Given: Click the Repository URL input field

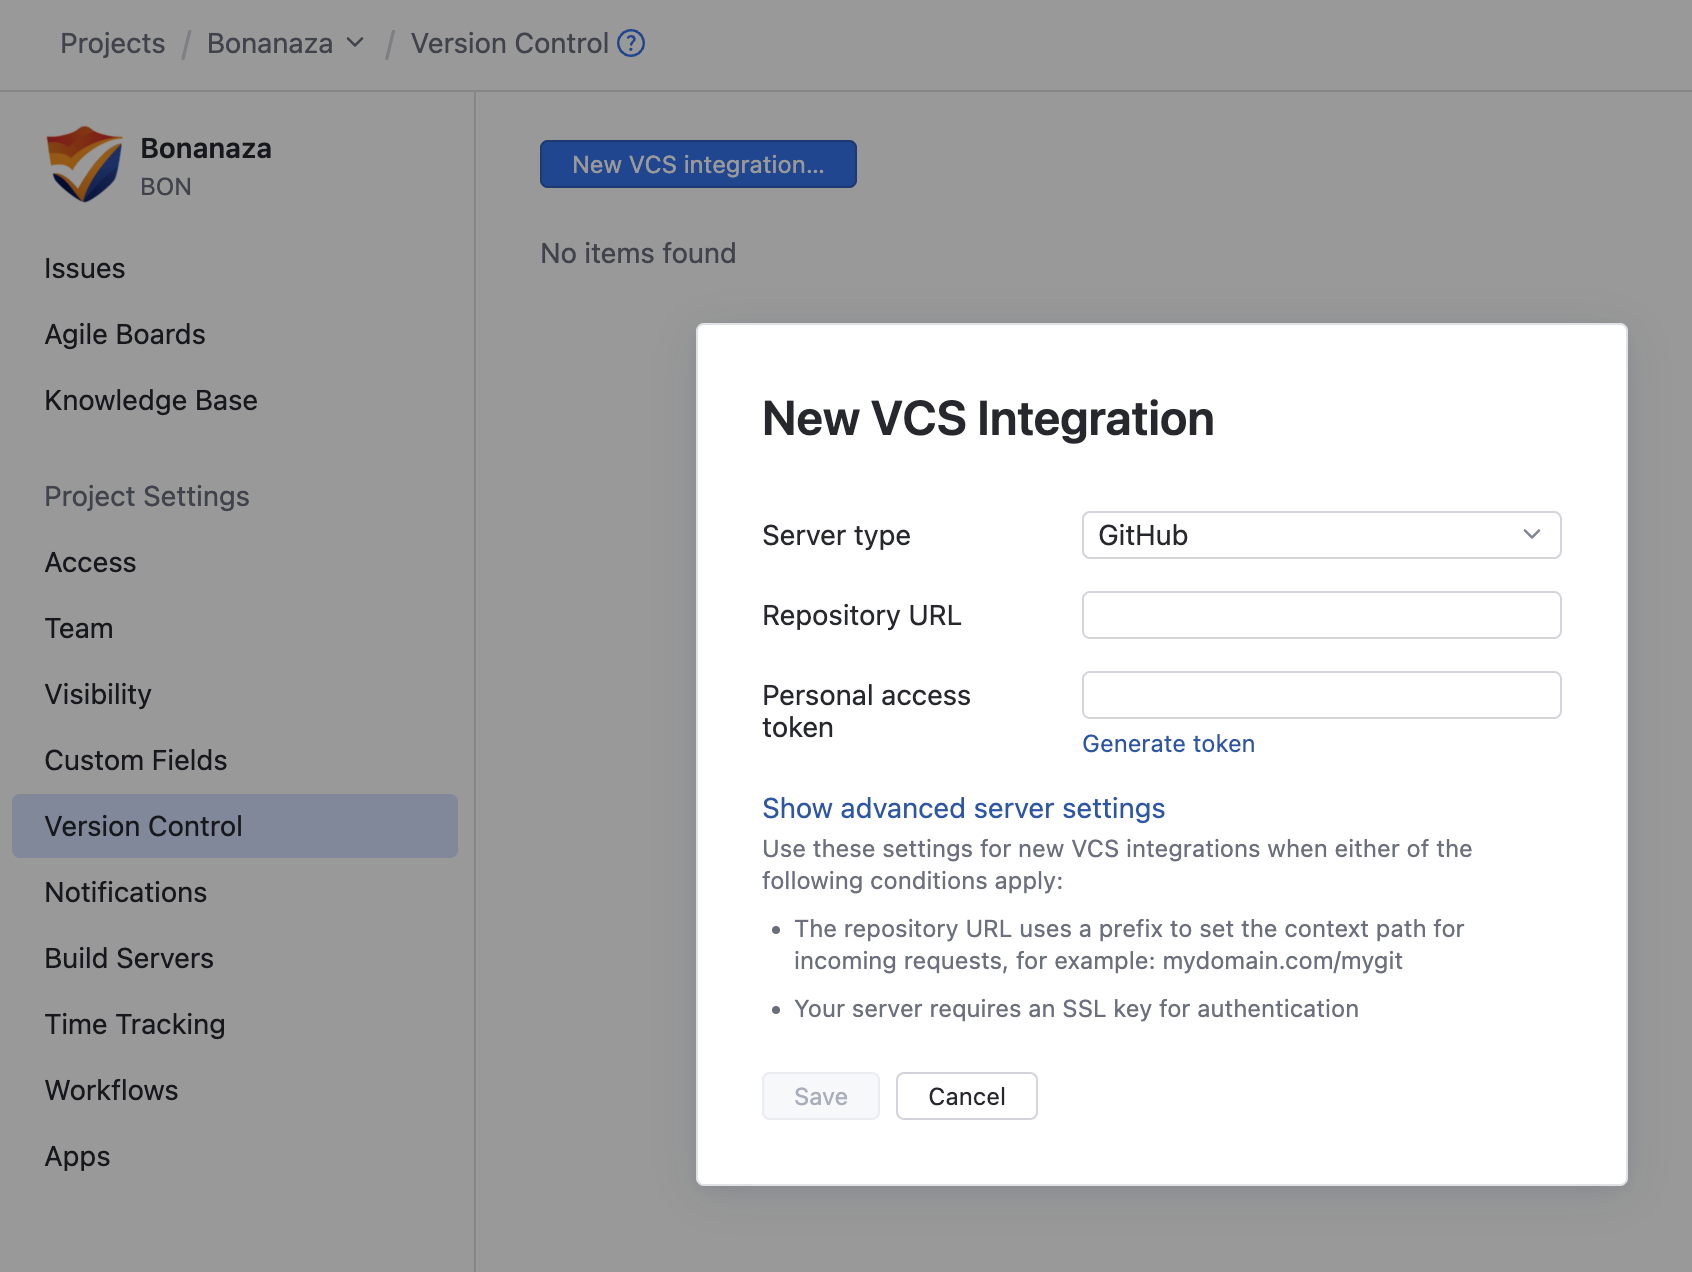Looking at the screenshot, I should [1320, 615].
